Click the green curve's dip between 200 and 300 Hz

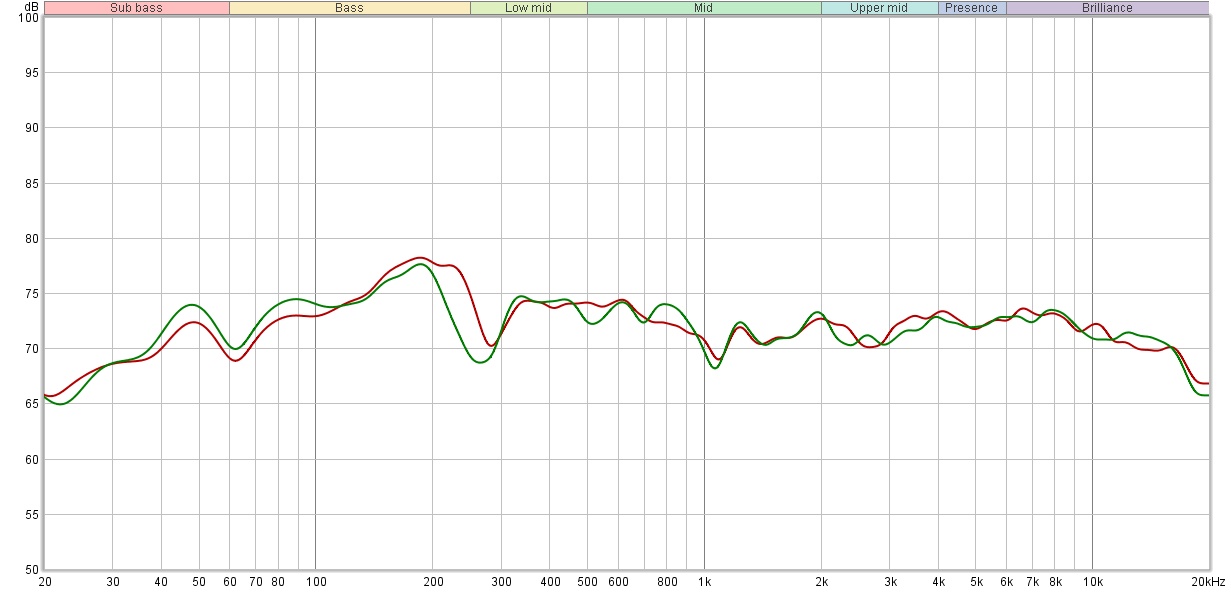pyautogui.click(x=480, y=362)
